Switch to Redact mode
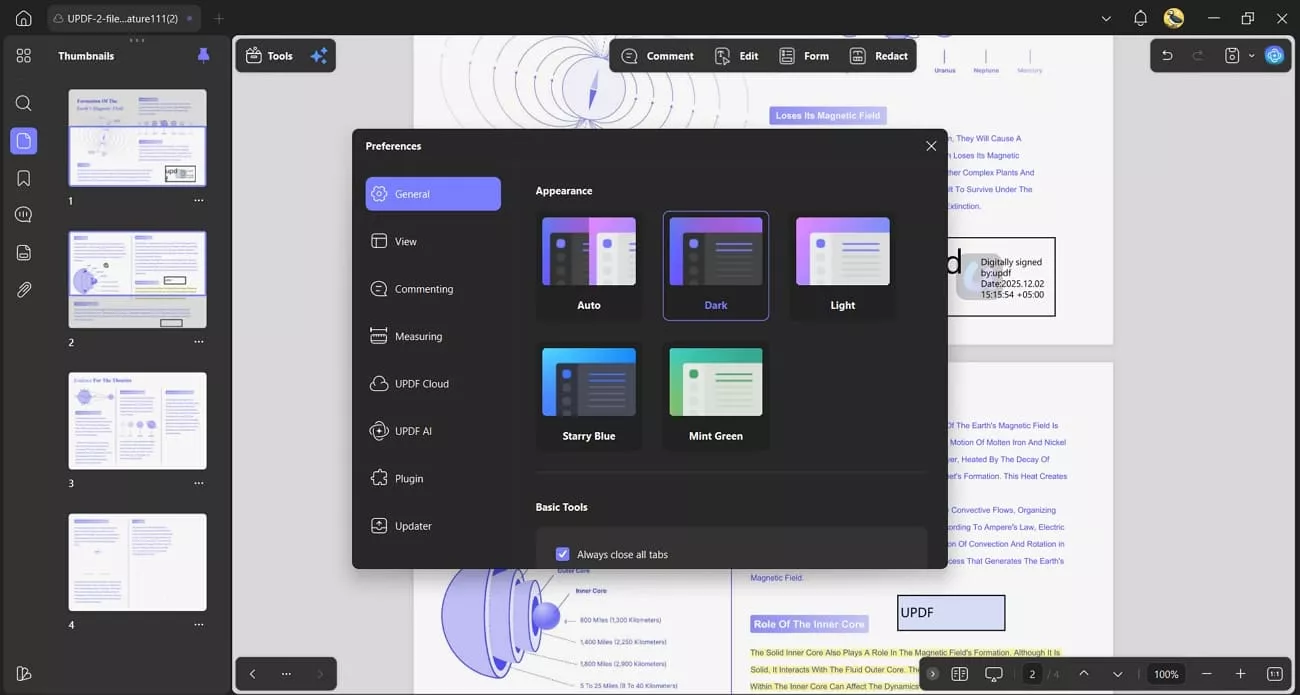 (878, 56)
